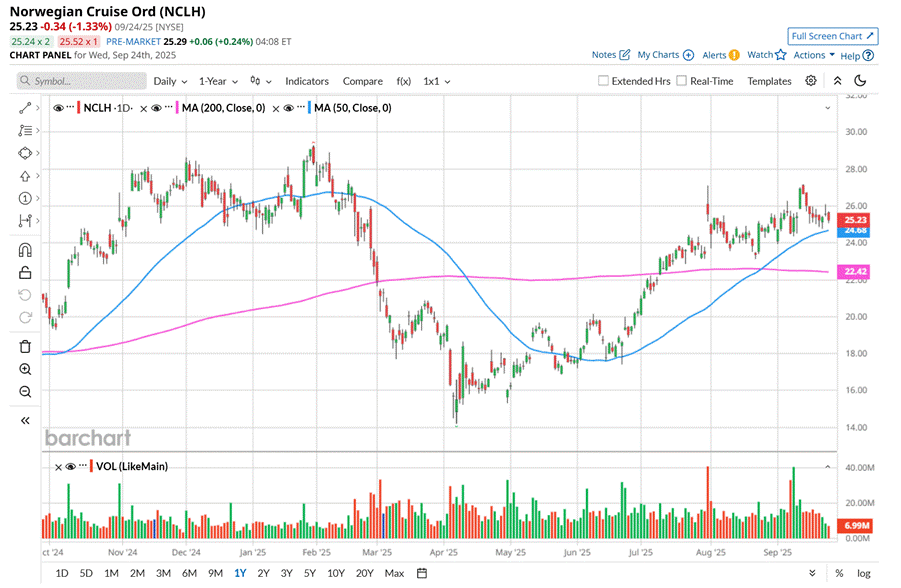Click the red 25.23 price label

pos(854,220)
